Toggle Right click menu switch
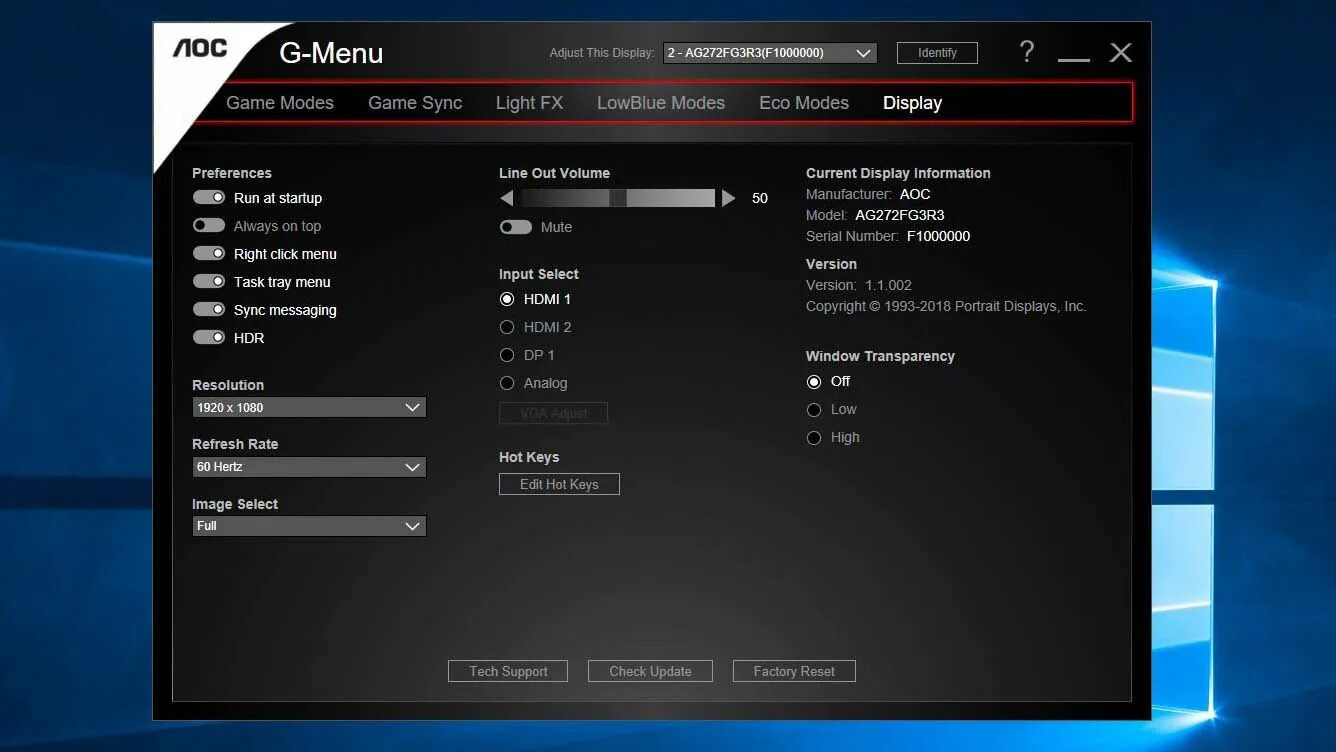1336x752 pixels. 209,254
